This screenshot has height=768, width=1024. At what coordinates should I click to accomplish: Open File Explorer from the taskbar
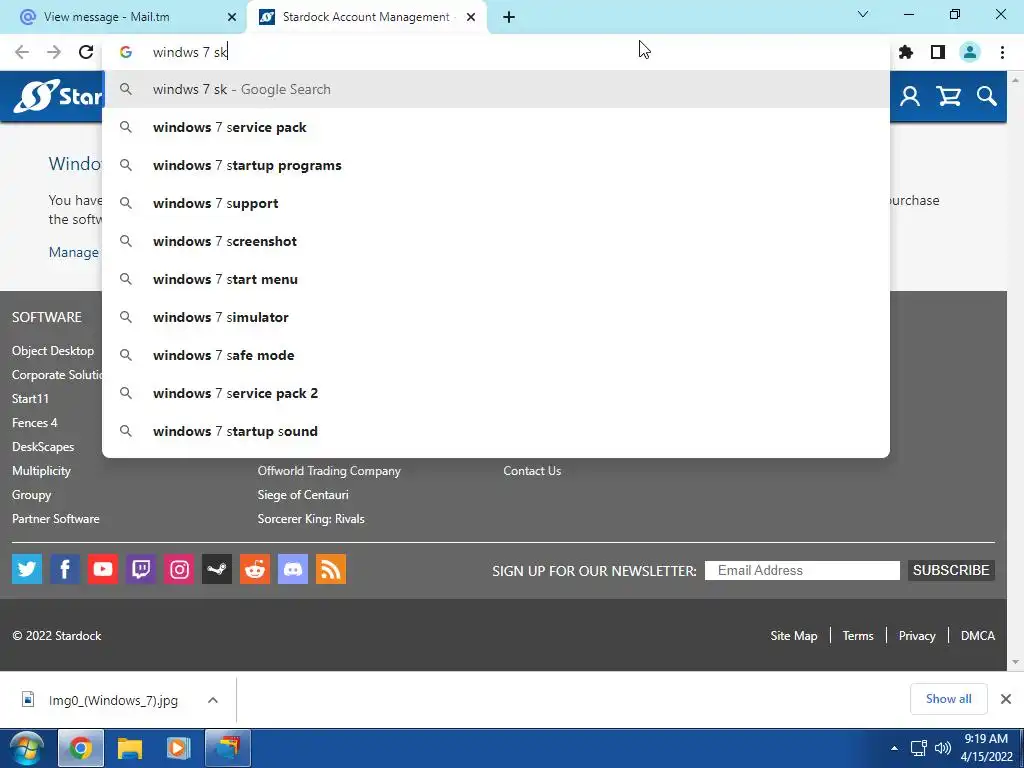point(129,748)
